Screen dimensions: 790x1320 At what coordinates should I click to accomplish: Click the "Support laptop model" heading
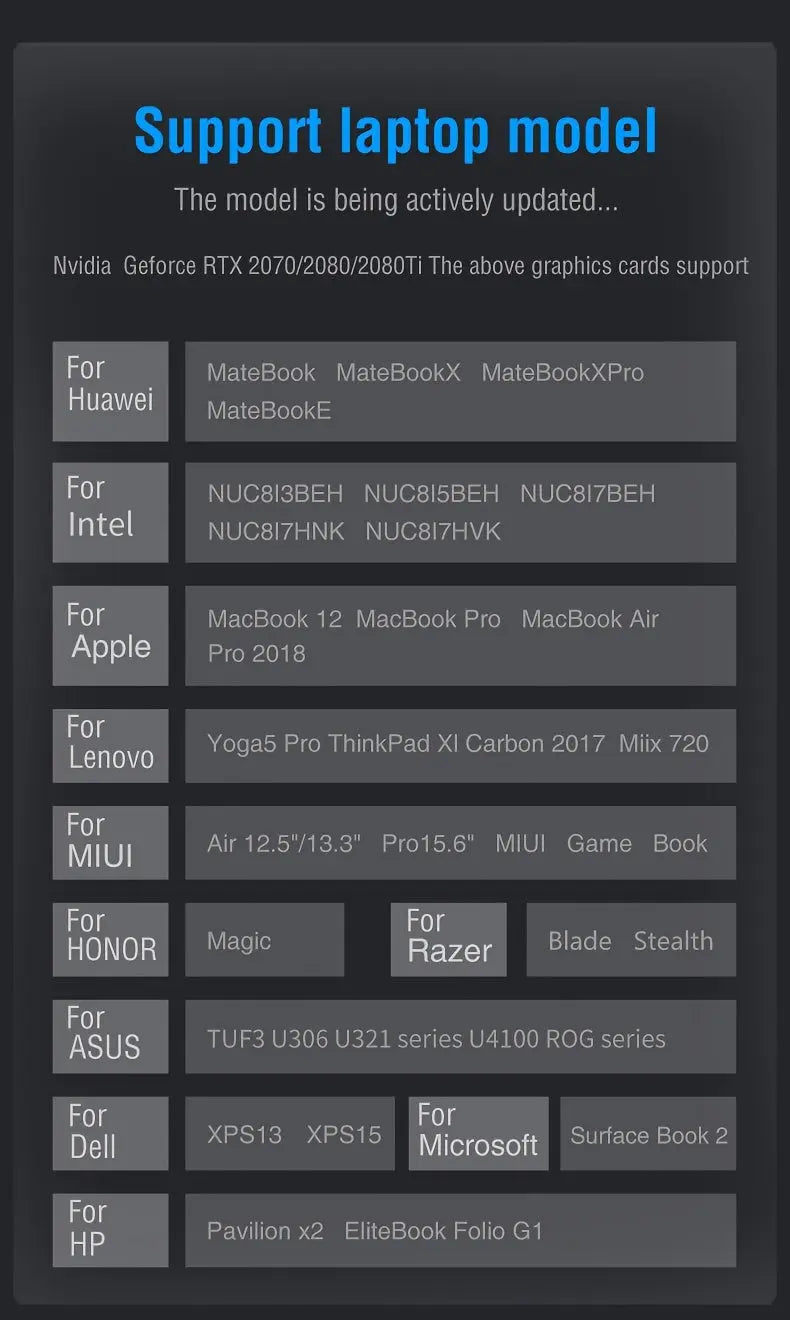pos(396,131)
